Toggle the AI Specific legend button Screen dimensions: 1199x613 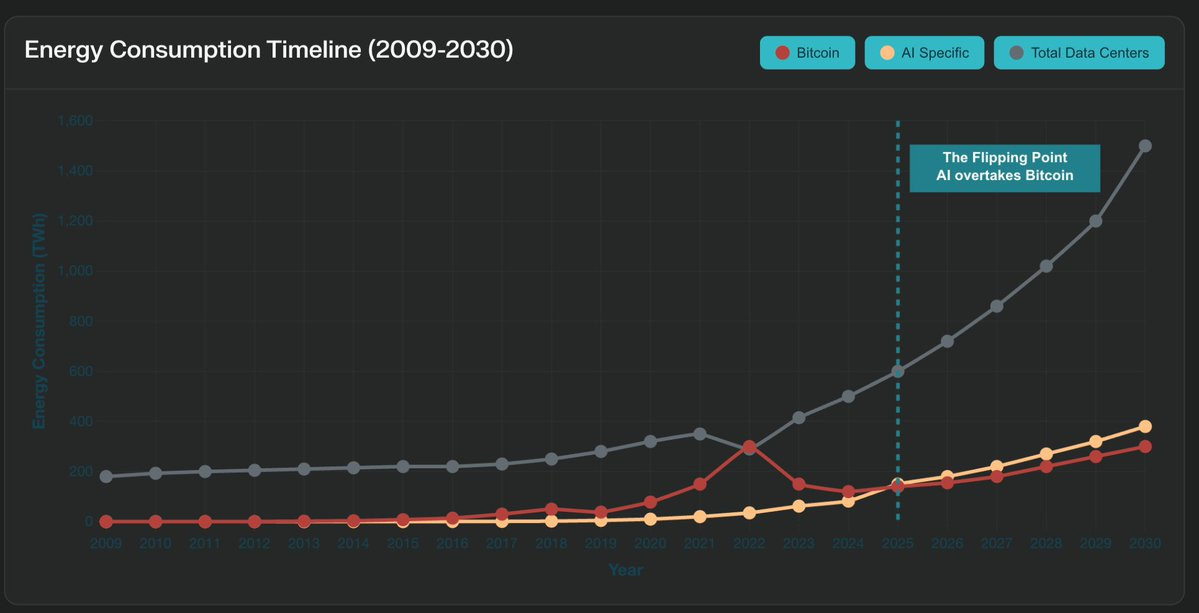pos(924,53)
